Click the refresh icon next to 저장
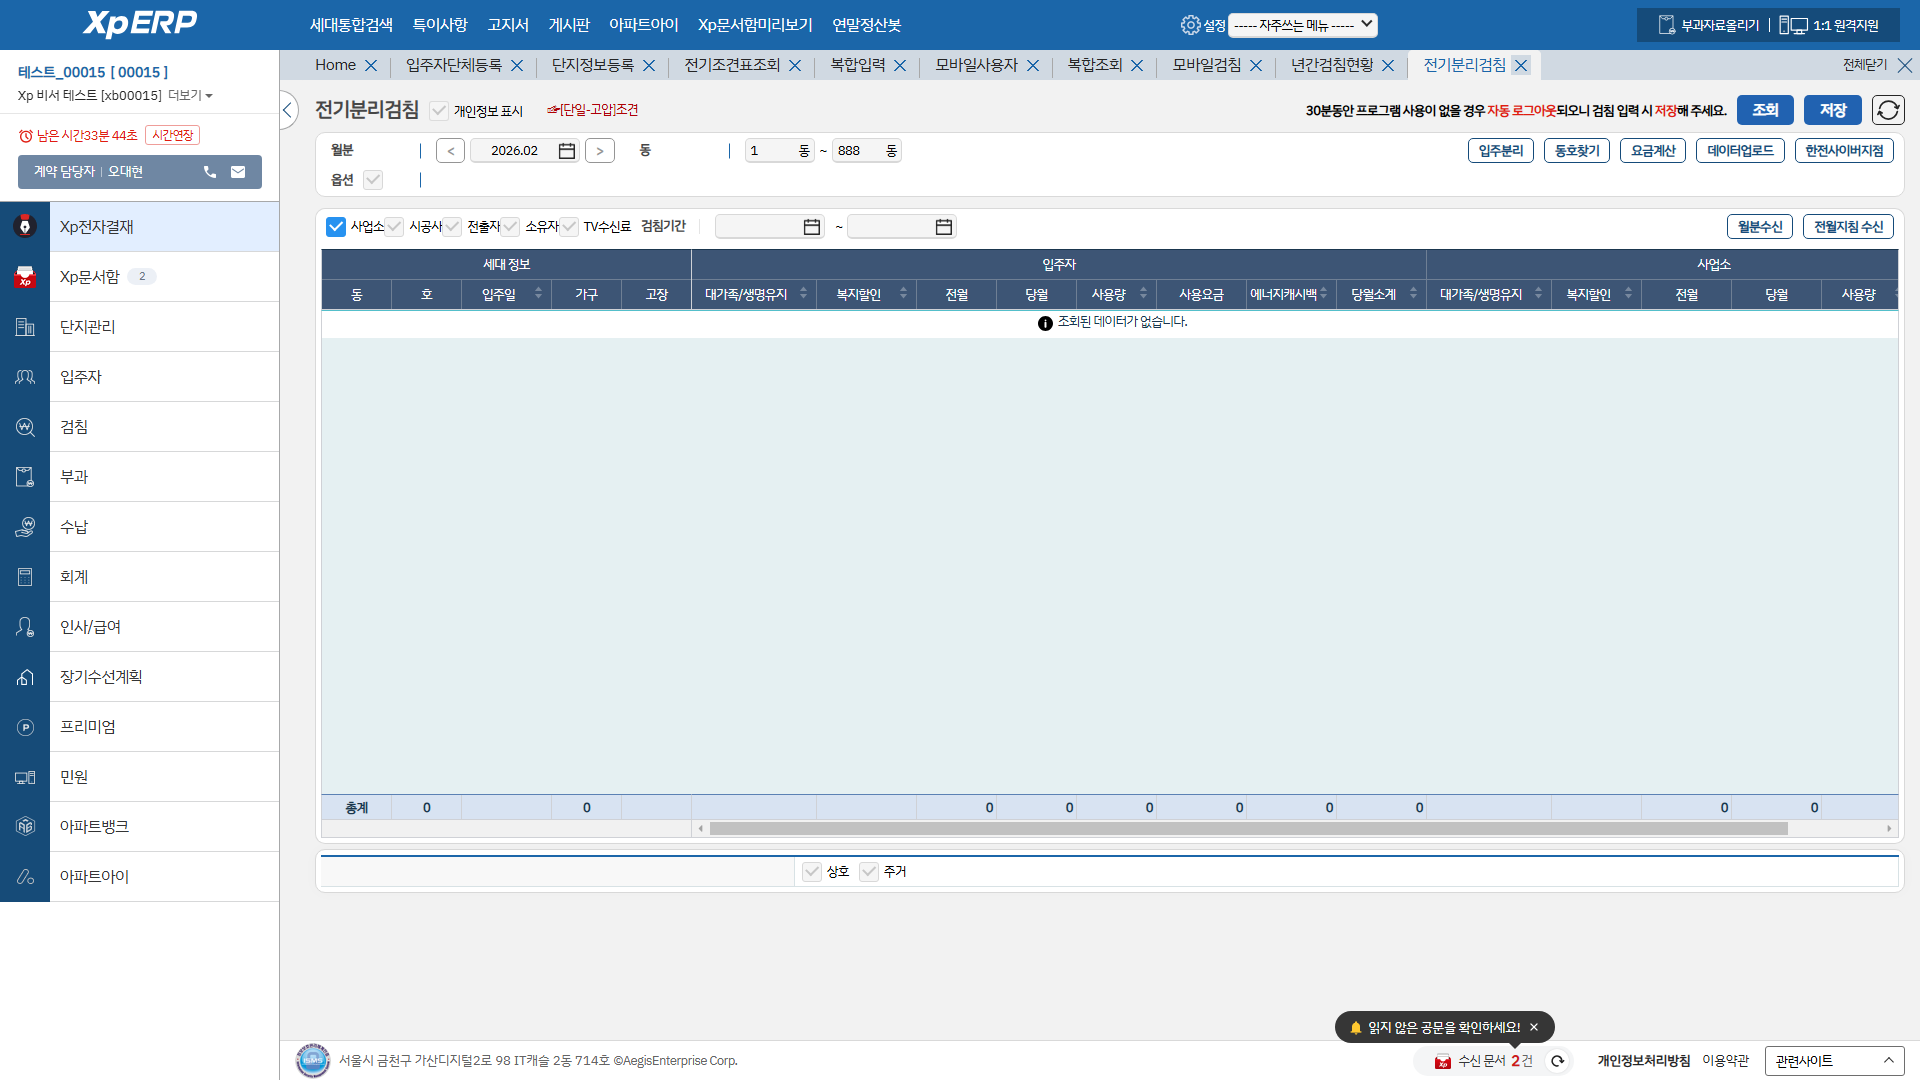 coord(1888,110)
